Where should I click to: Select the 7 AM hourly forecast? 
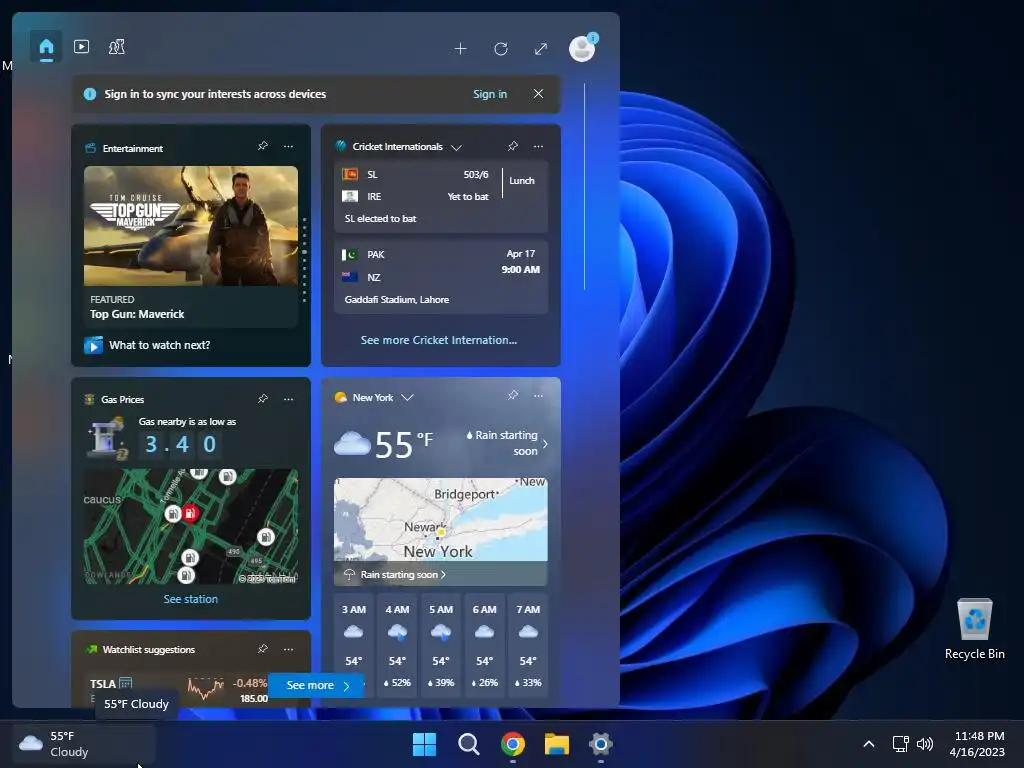(x=528, y=645)
